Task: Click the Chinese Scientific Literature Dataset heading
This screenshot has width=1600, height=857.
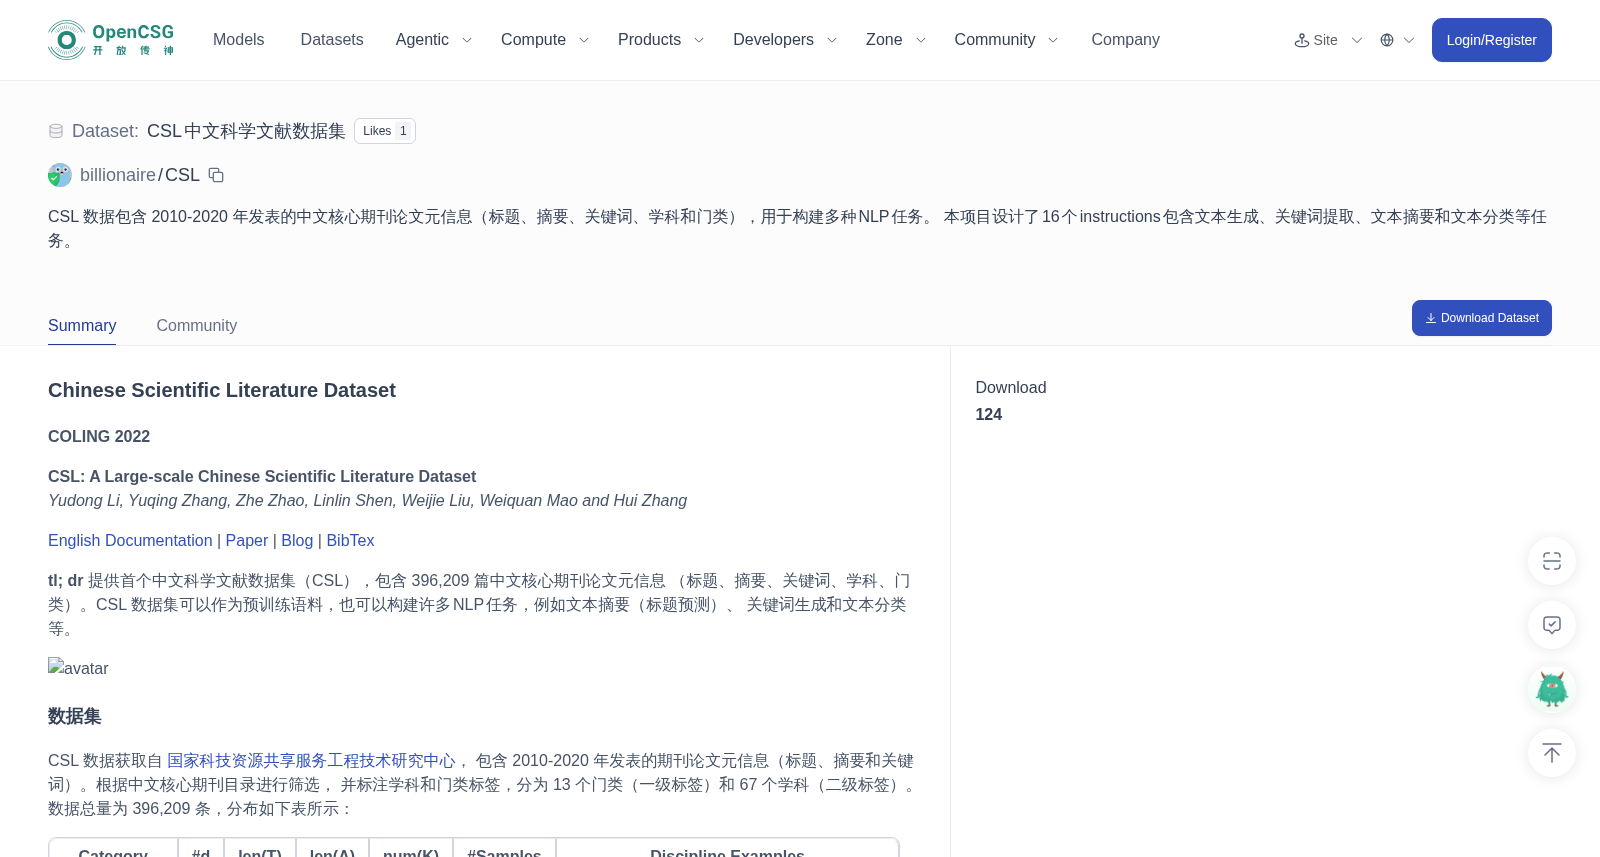Action: click(x=222, y=391)
